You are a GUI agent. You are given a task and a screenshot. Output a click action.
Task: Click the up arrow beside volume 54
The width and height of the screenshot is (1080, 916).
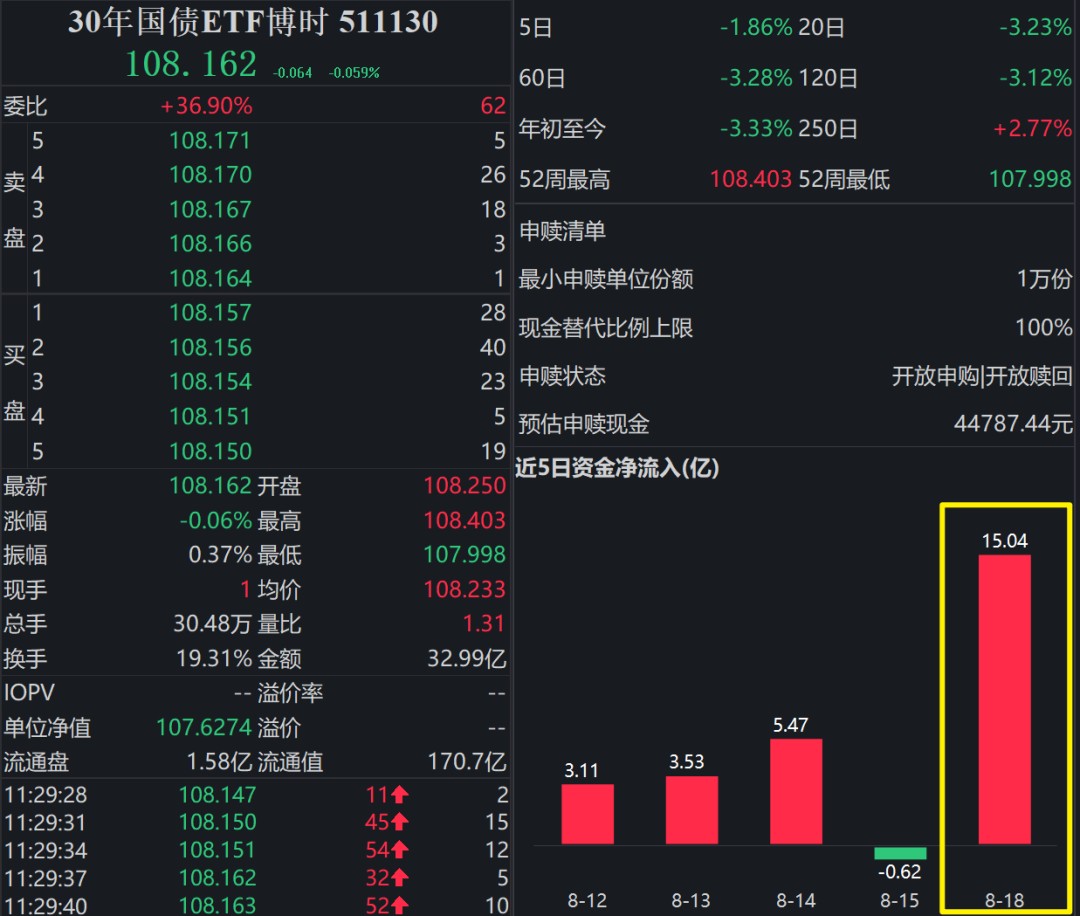400,850
